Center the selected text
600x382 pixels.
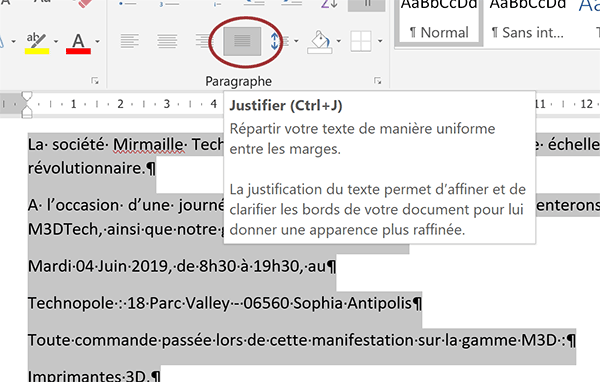point(167,41)
